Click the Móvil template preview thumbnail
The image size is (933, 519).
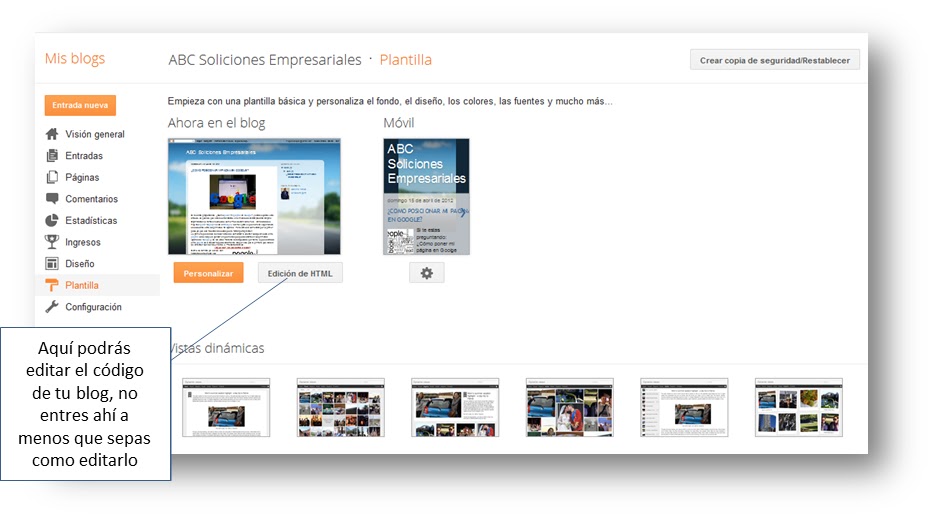pyautogui.click(x=426, y=196)
